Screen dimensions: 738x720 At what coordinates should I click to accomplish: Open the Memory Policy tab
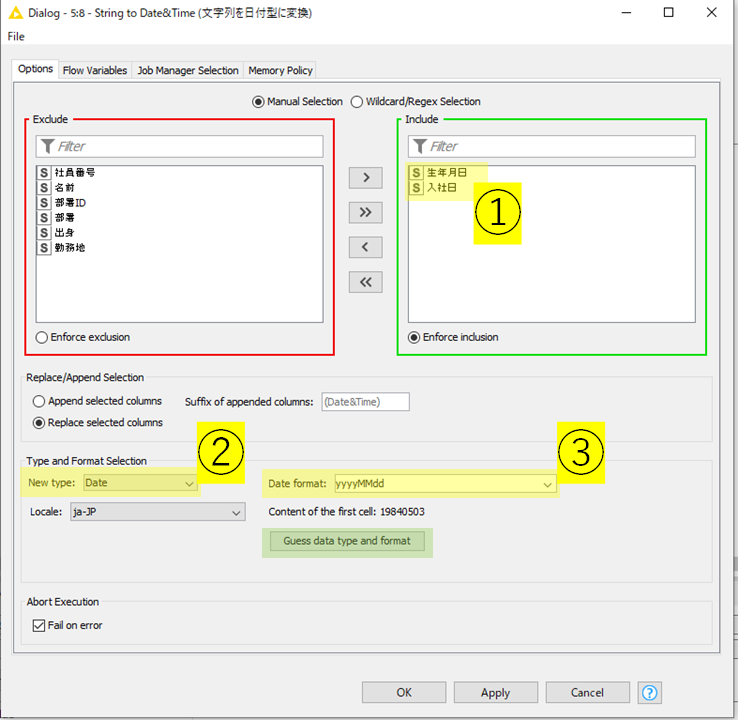(x=280, y=71)
